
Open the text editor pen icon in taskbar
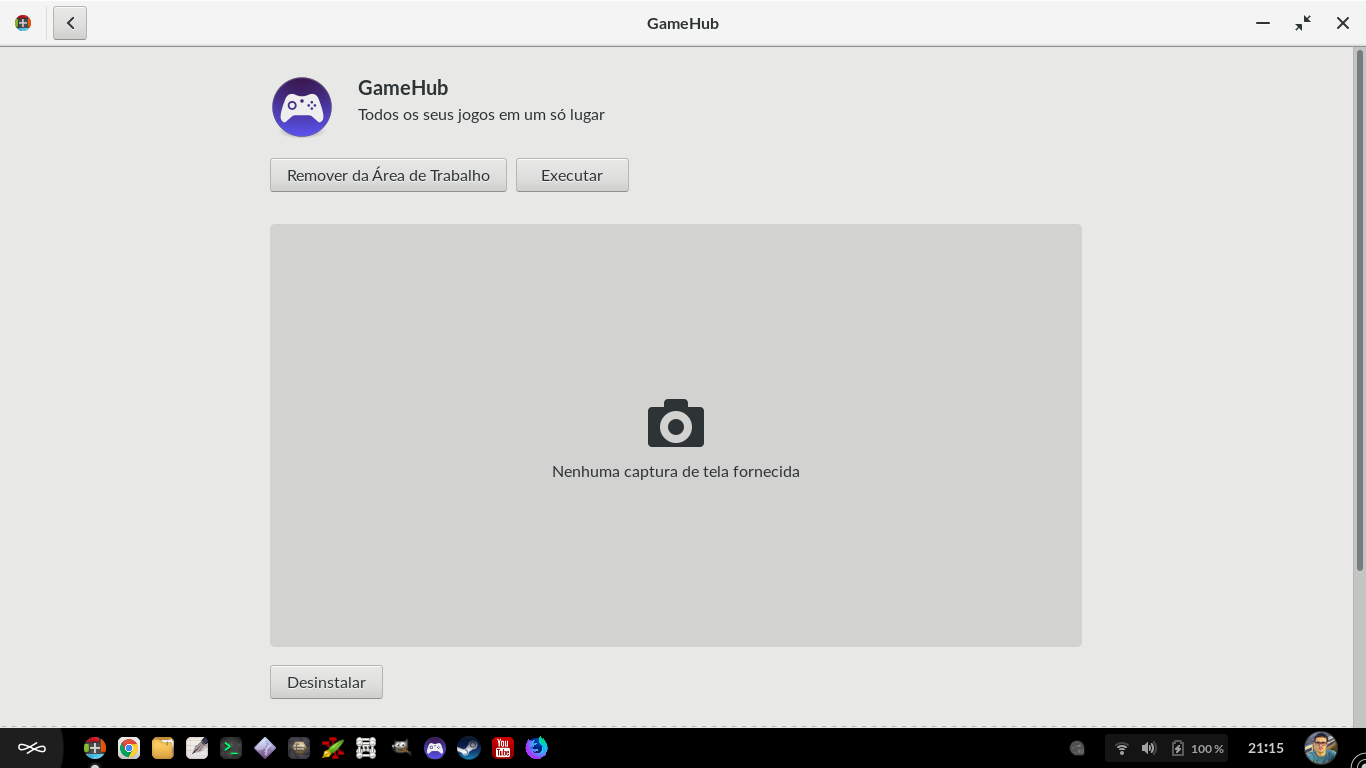tap(197, 748)
